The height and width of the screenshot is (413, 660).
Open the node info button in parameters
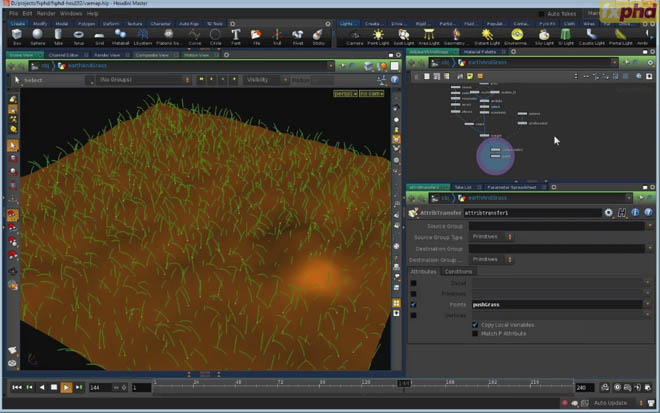tap(635, 213)
